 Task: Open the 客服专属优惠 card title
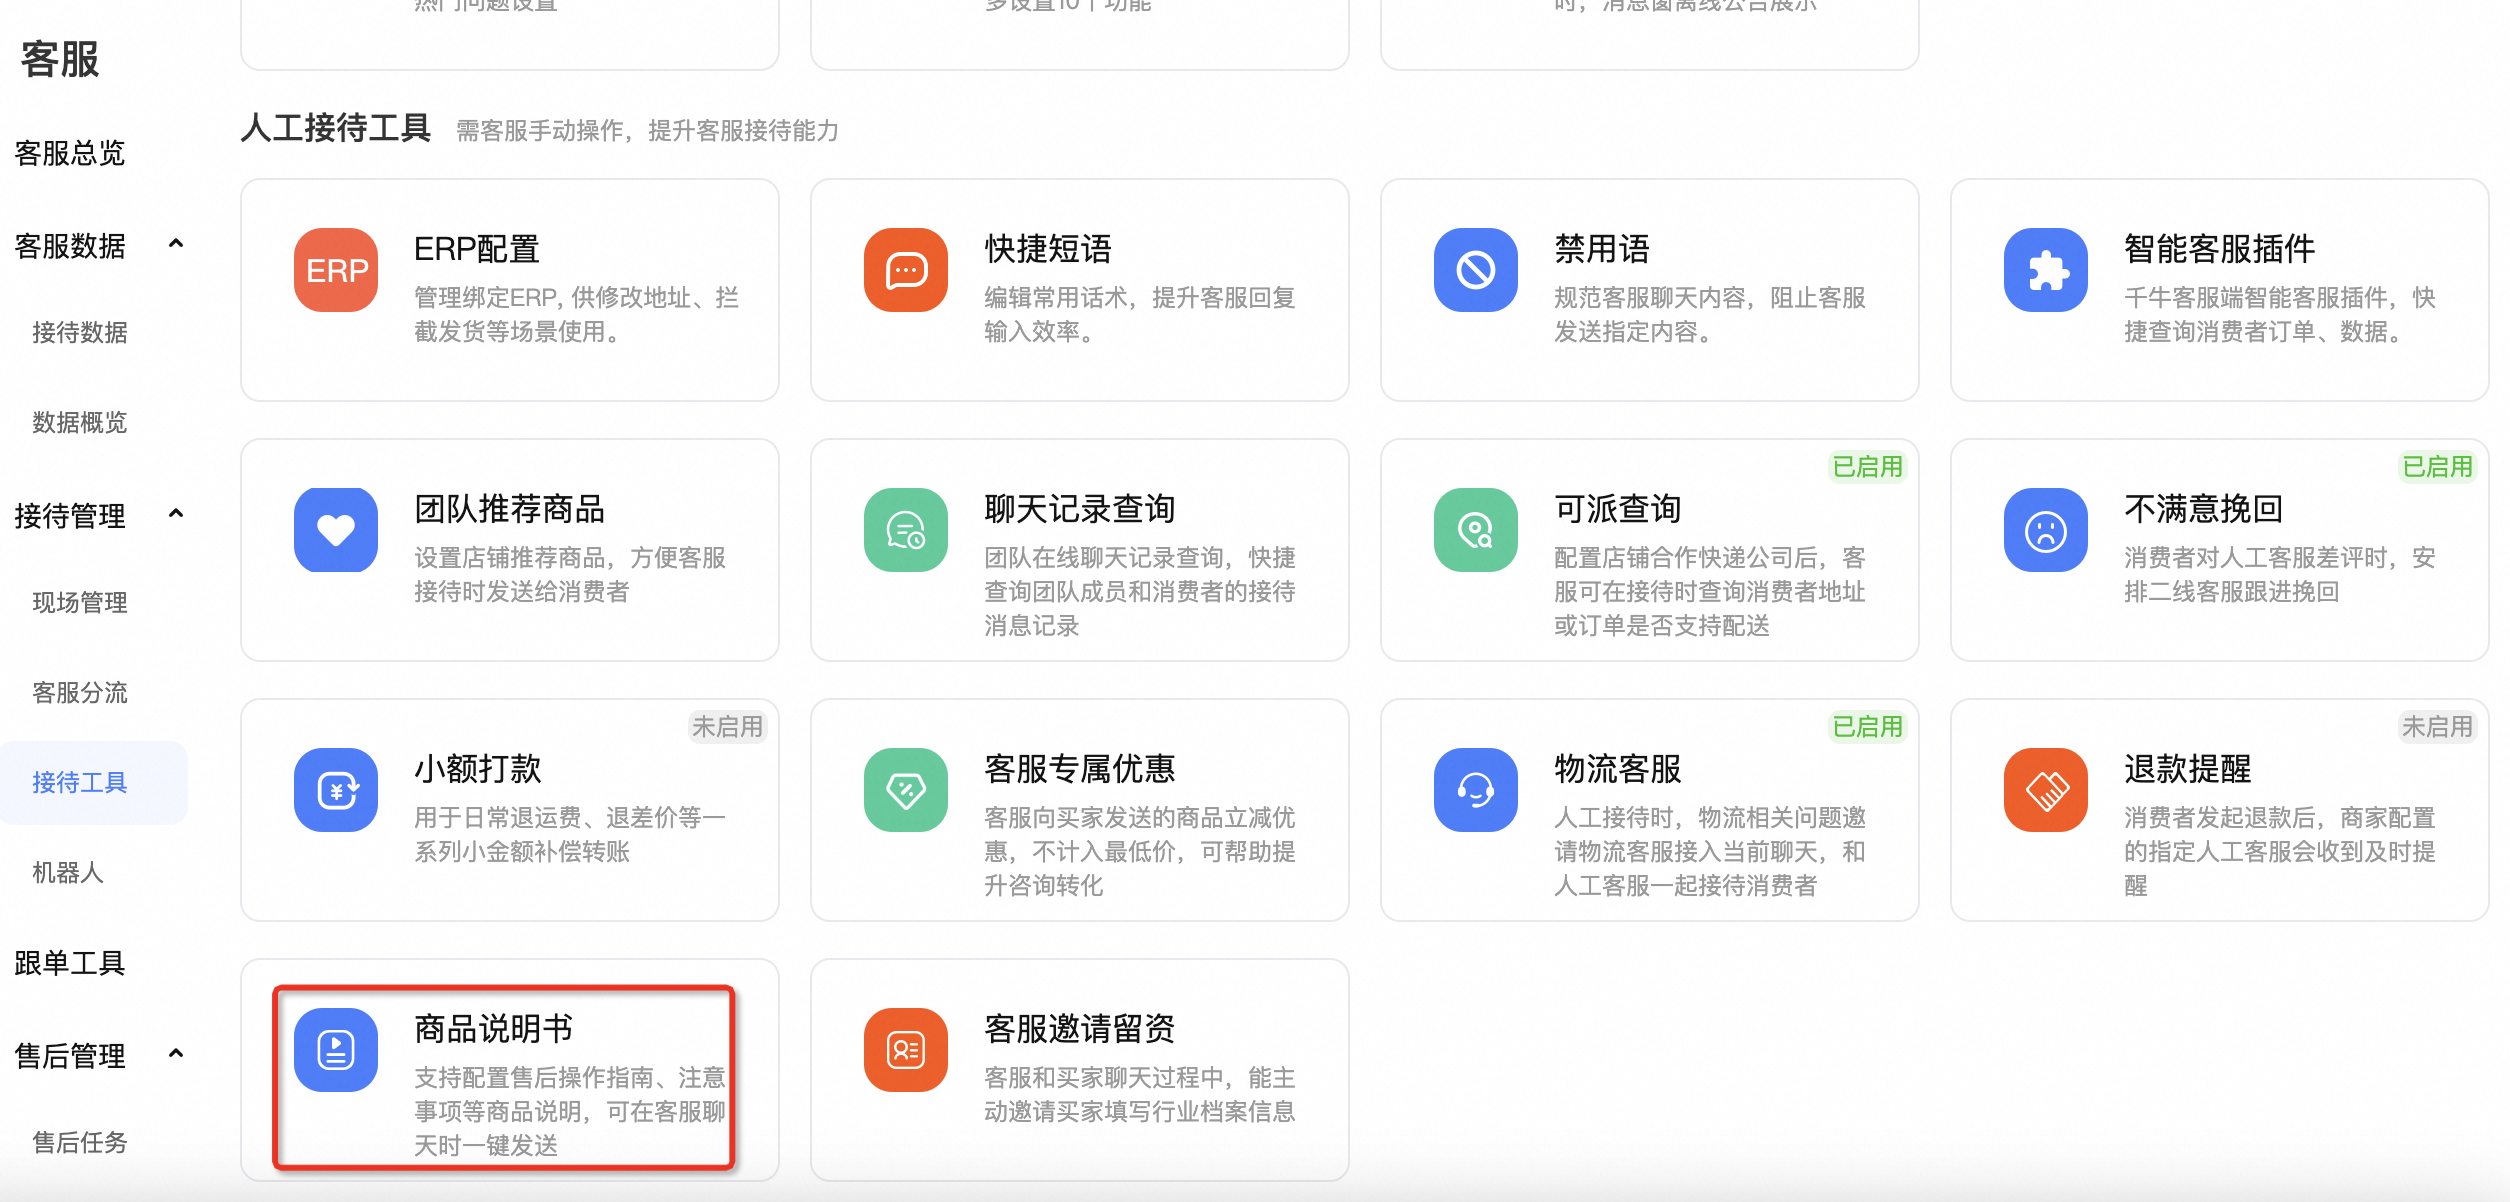(x=1080, y=769)
